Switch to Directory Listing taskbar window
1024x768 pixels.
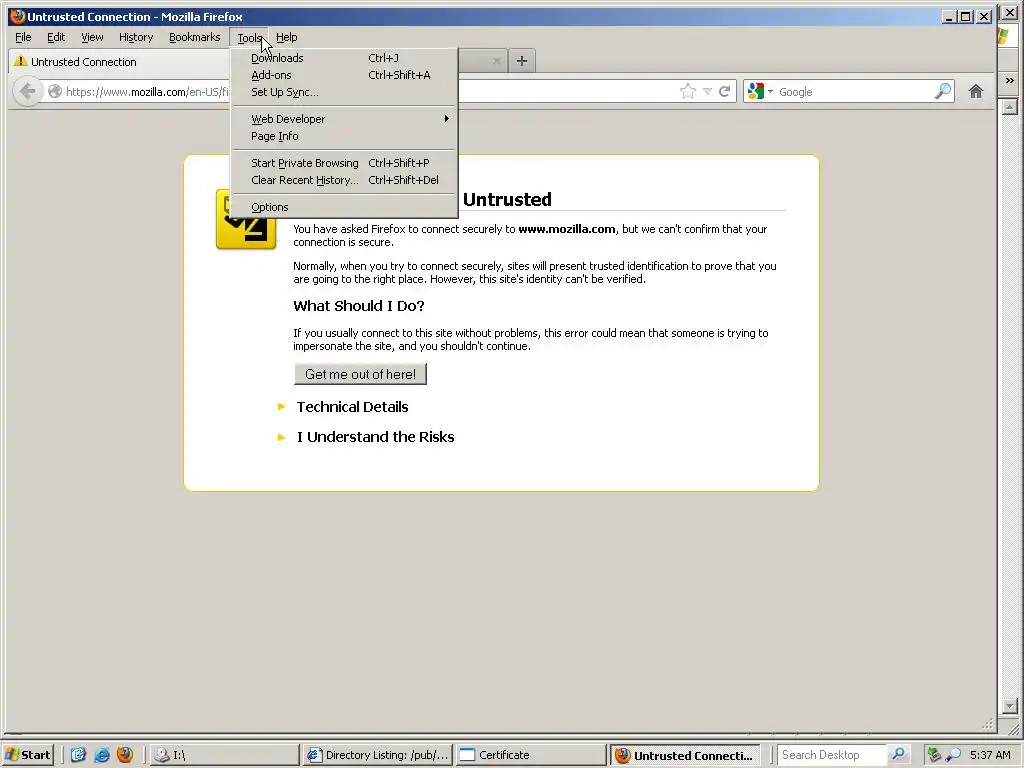378,755
